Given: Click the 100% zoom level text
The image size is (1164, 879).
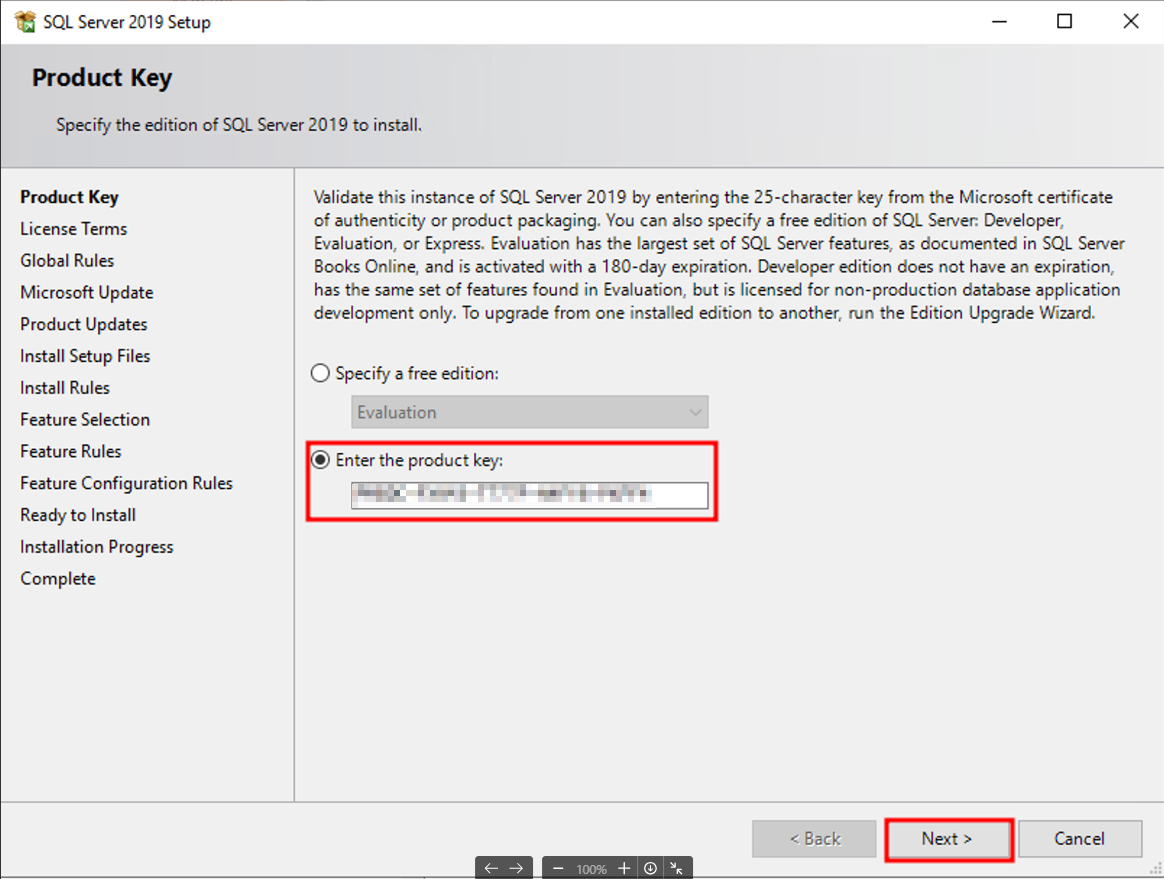Looking at the screenshot, I should click(591, 869).
